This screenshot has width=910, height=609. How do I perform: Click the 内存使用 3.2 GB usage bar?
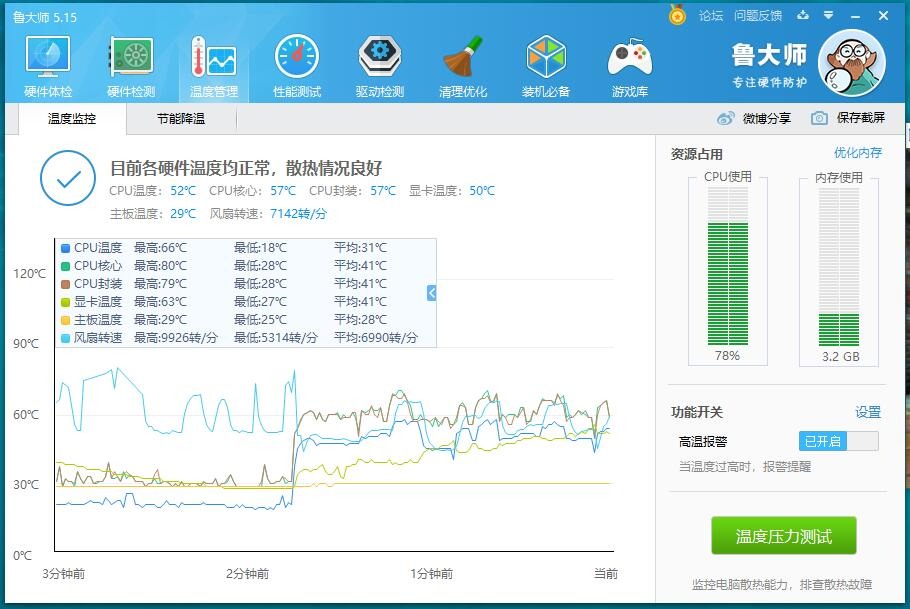839,266
